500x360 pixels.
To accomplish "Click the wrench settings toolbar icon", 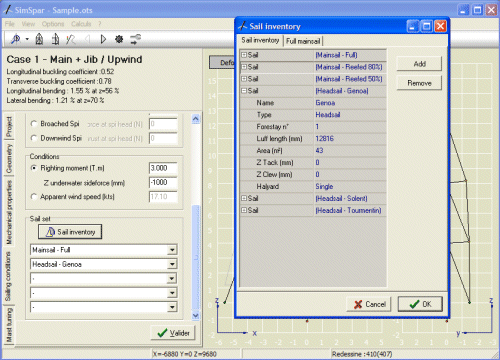I will click(135, 39).
